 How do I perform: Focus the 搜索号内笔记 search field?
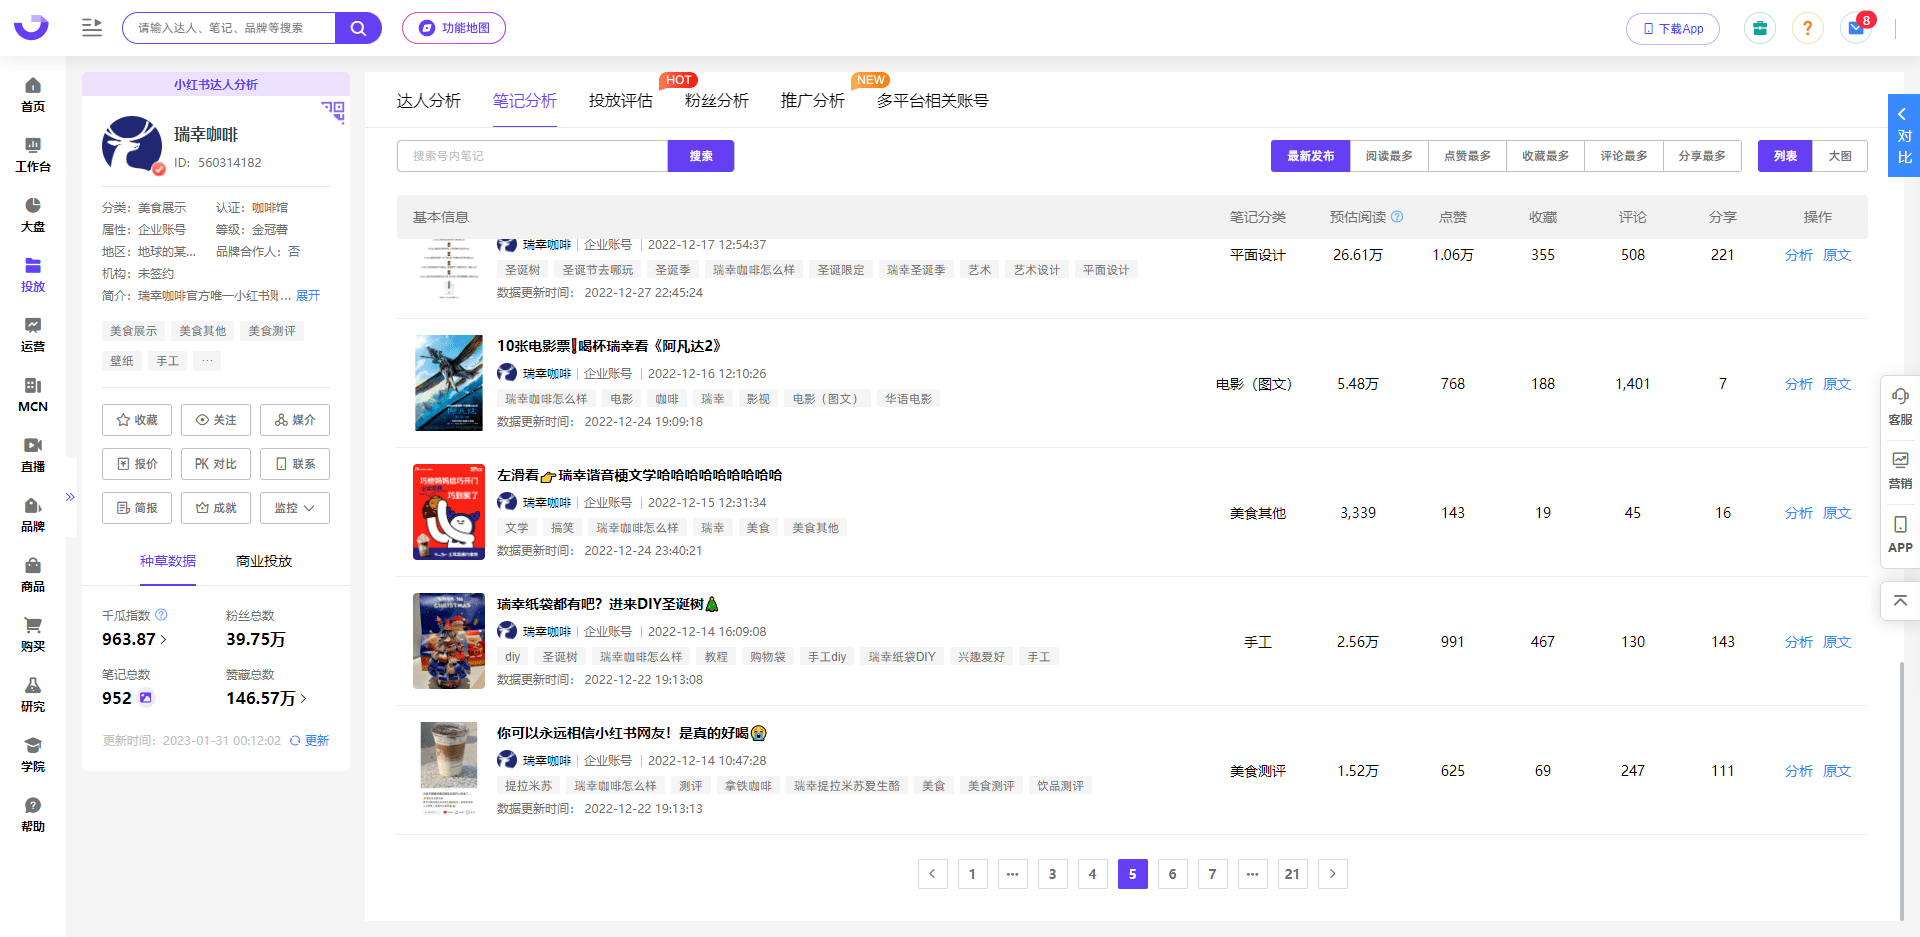532,156
